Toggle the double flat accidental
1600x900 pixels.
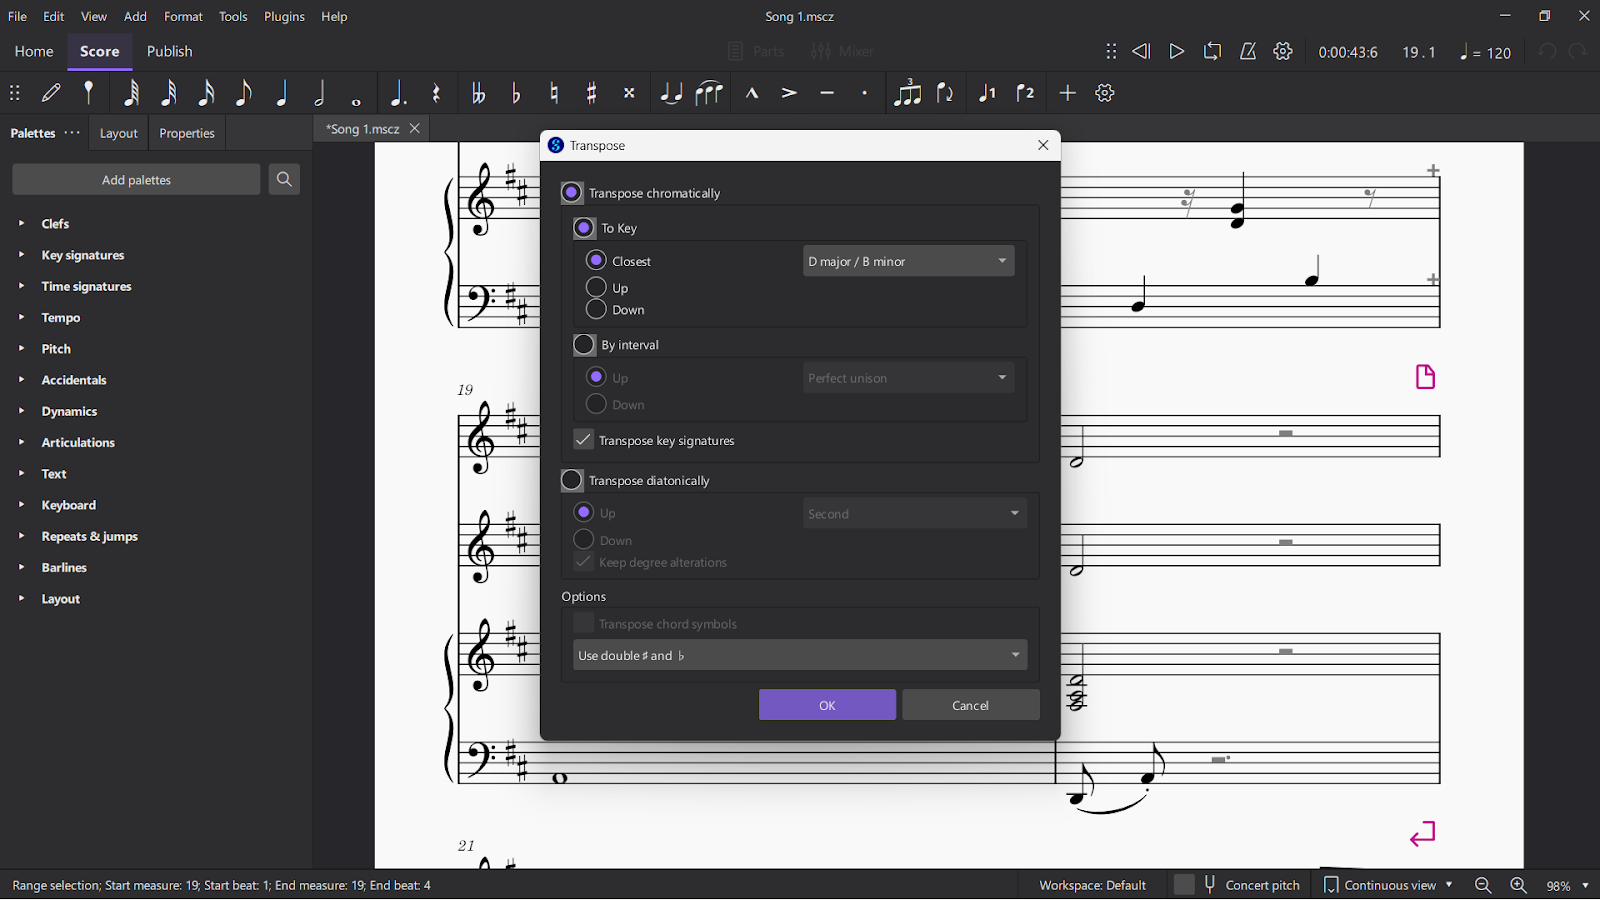tap(478, 93)
